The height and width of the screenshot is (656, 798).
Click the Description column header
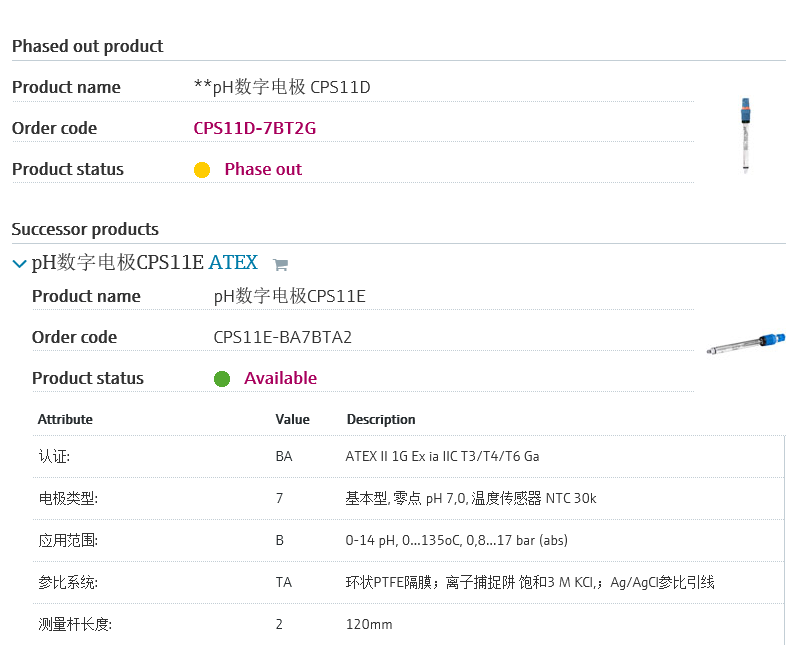click(x=380, y=419)
